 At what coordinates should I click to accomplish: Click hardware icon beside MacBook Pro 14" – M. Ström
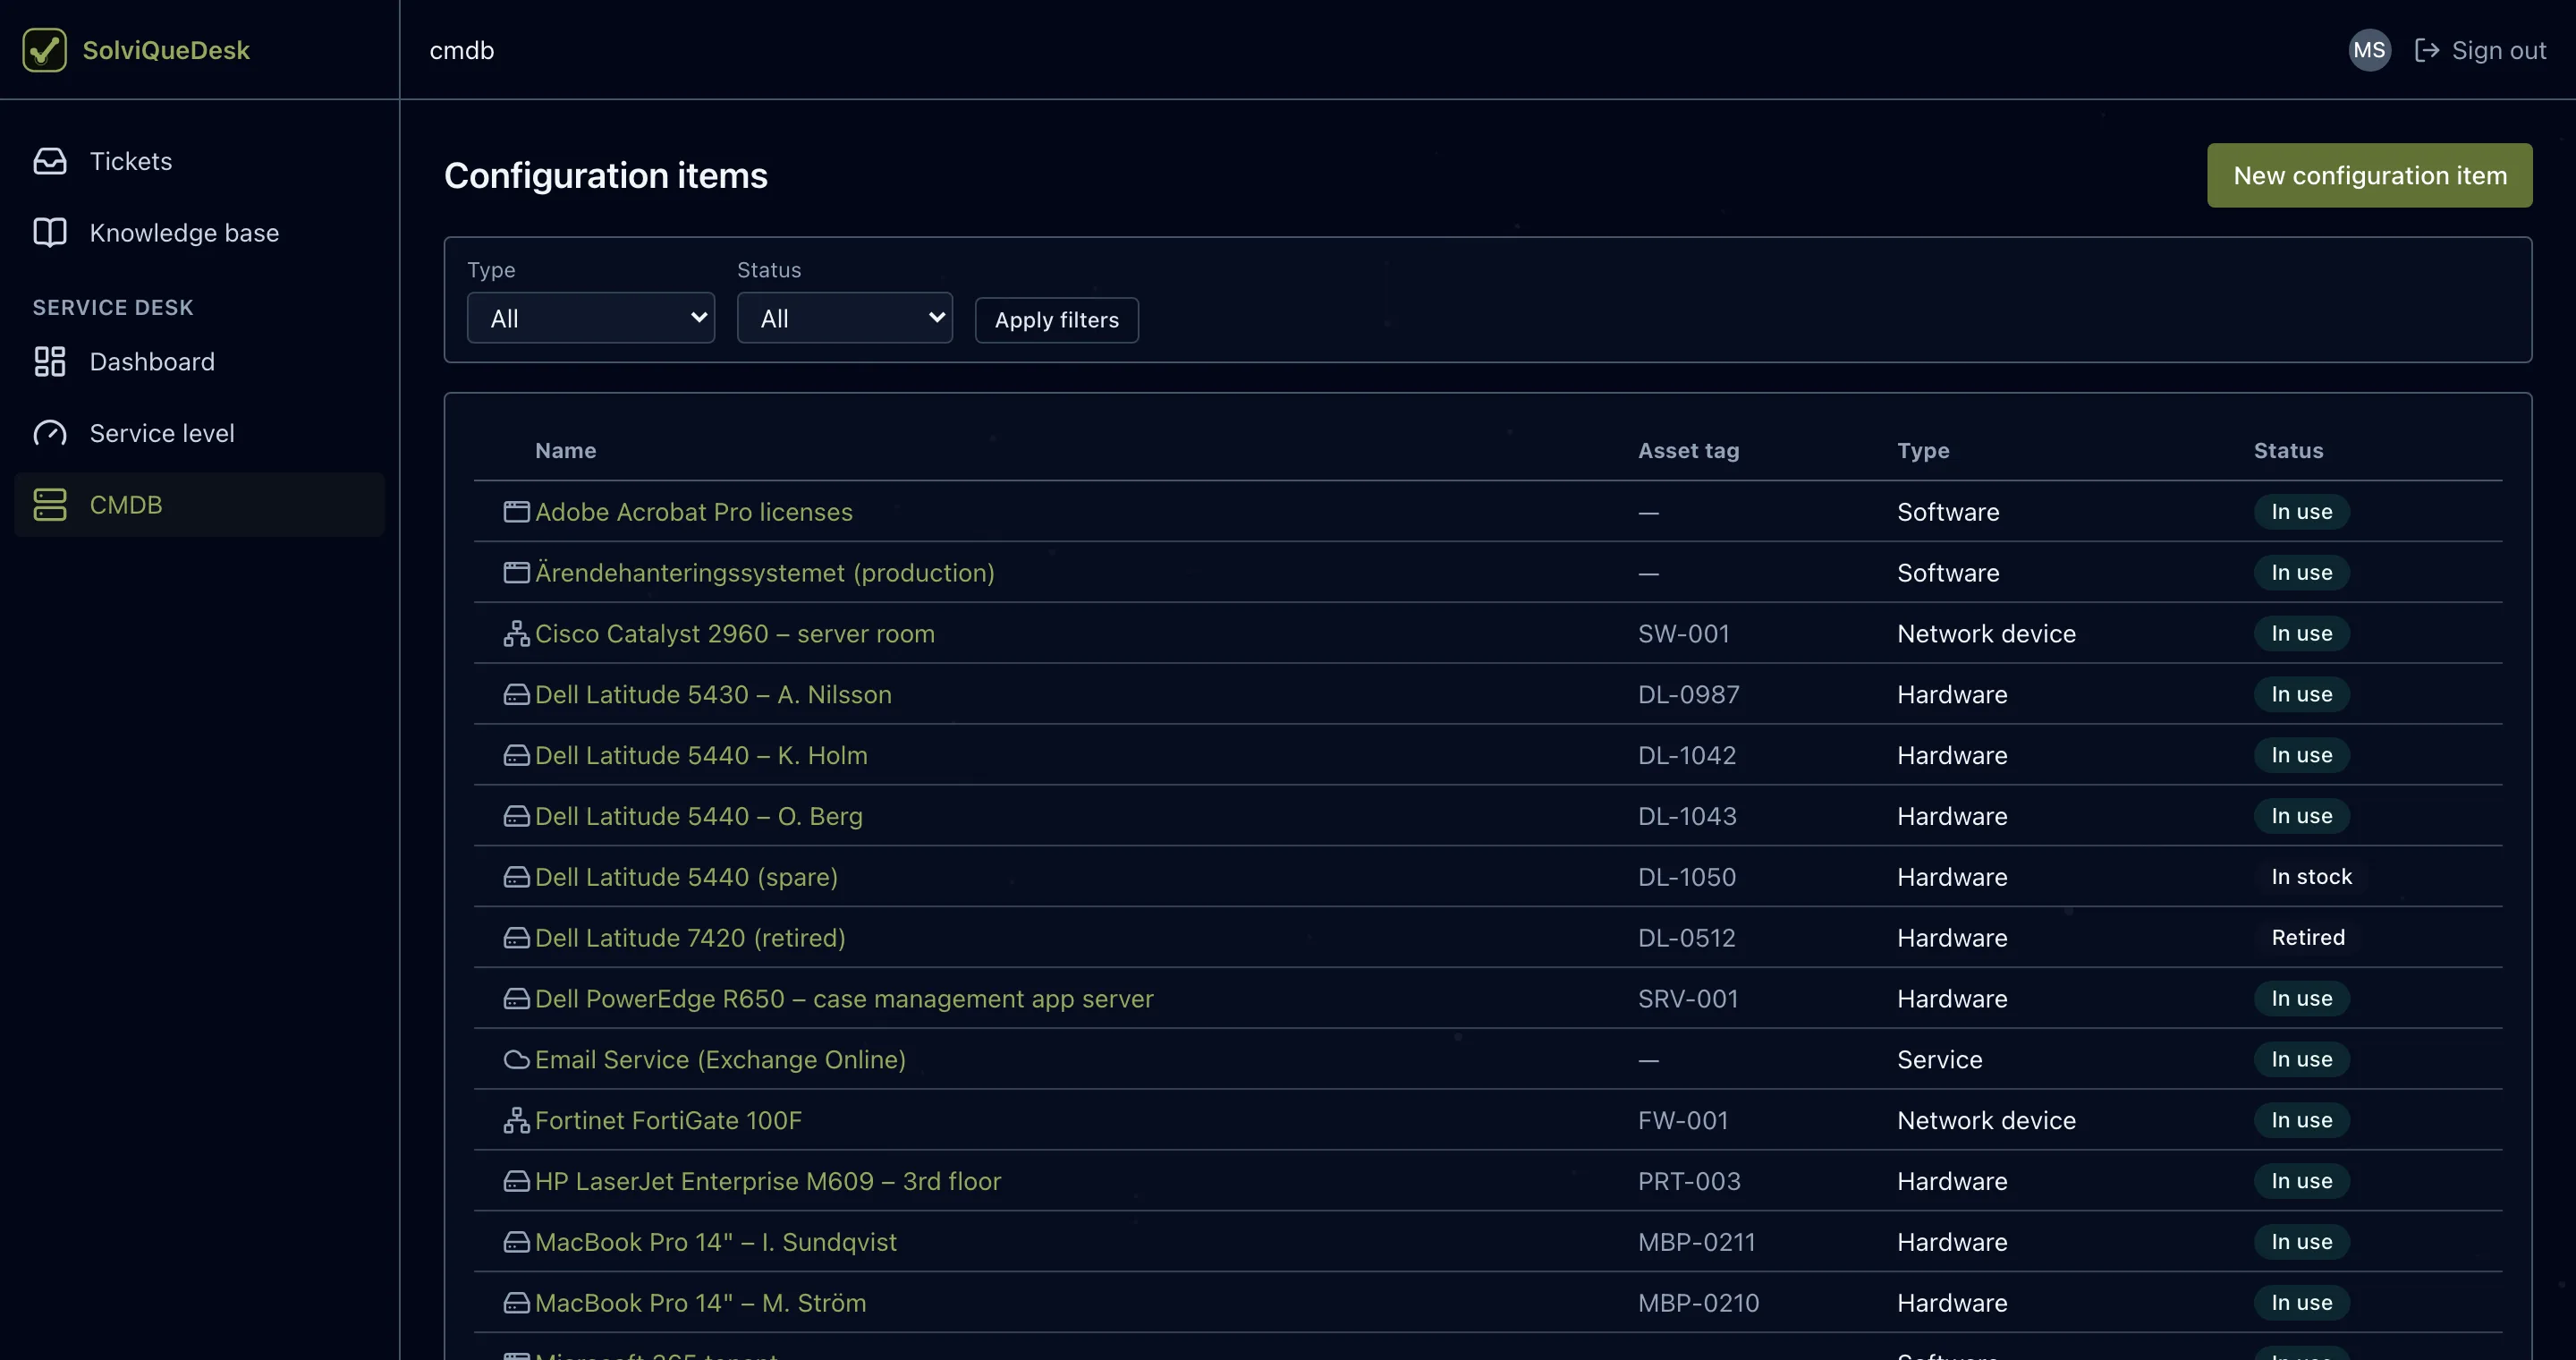[516, 1303]
